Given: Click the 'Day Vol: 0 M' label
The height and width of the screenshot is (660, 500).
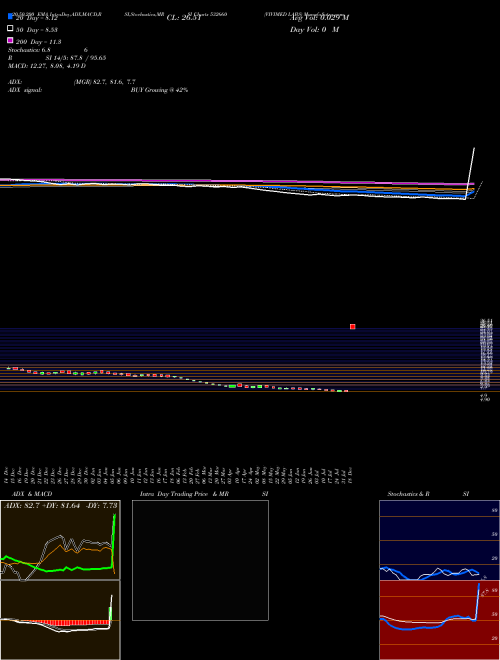Looking at the screenshot, I should click(x=314, y=30).
